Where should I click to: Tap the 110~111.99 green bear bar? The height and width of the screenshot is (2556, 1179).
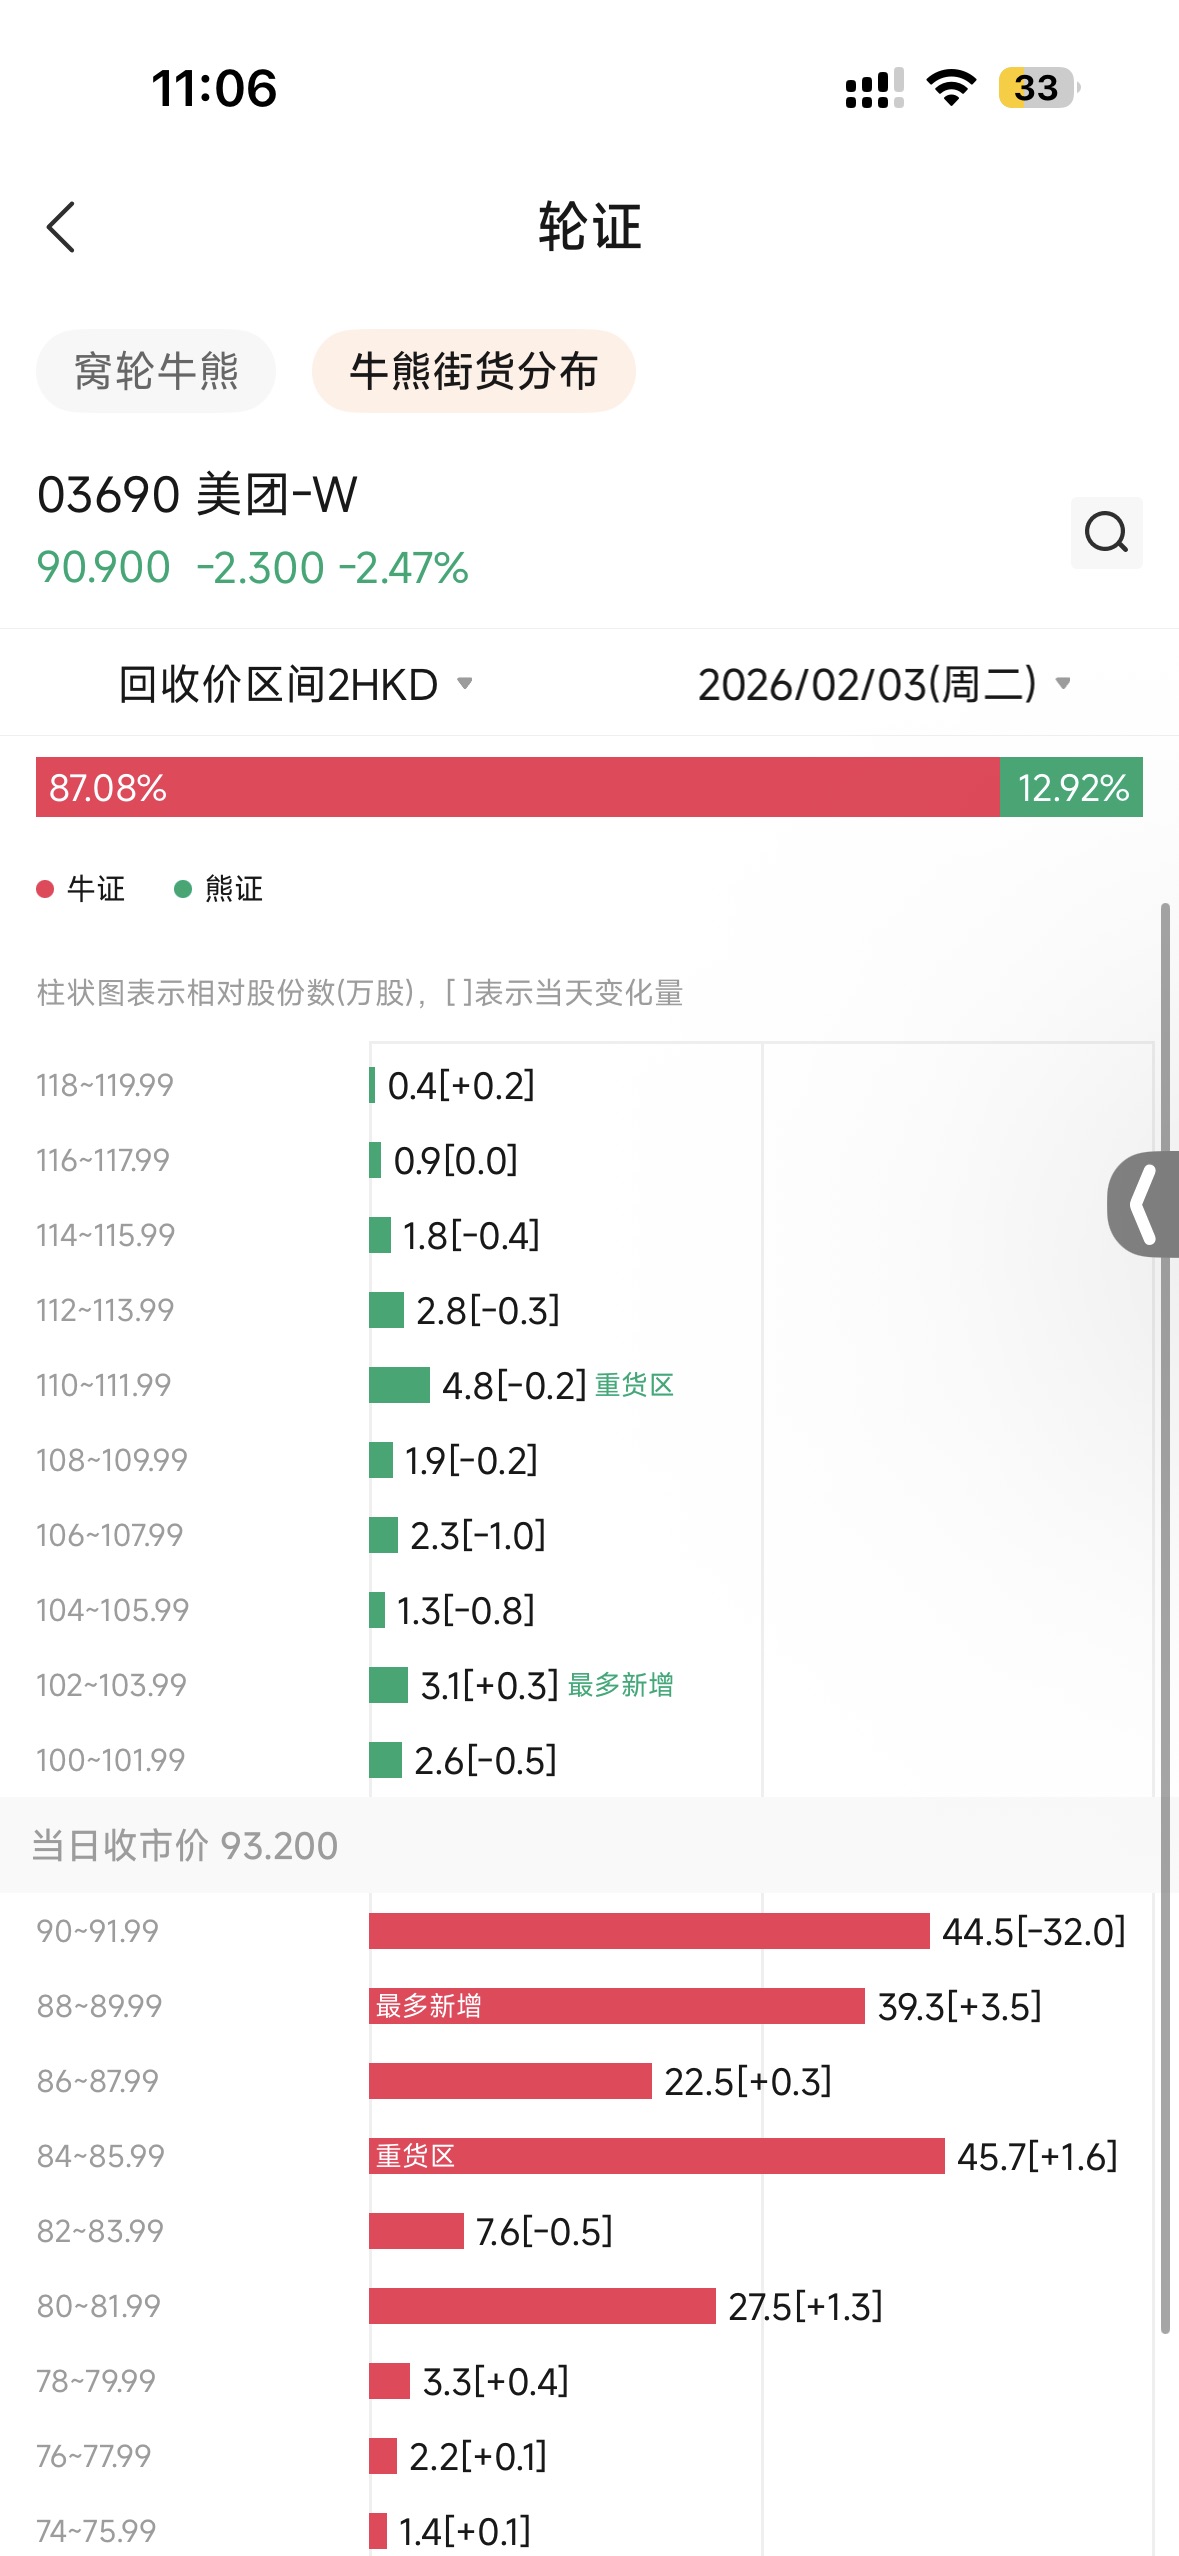[399, 1385]
